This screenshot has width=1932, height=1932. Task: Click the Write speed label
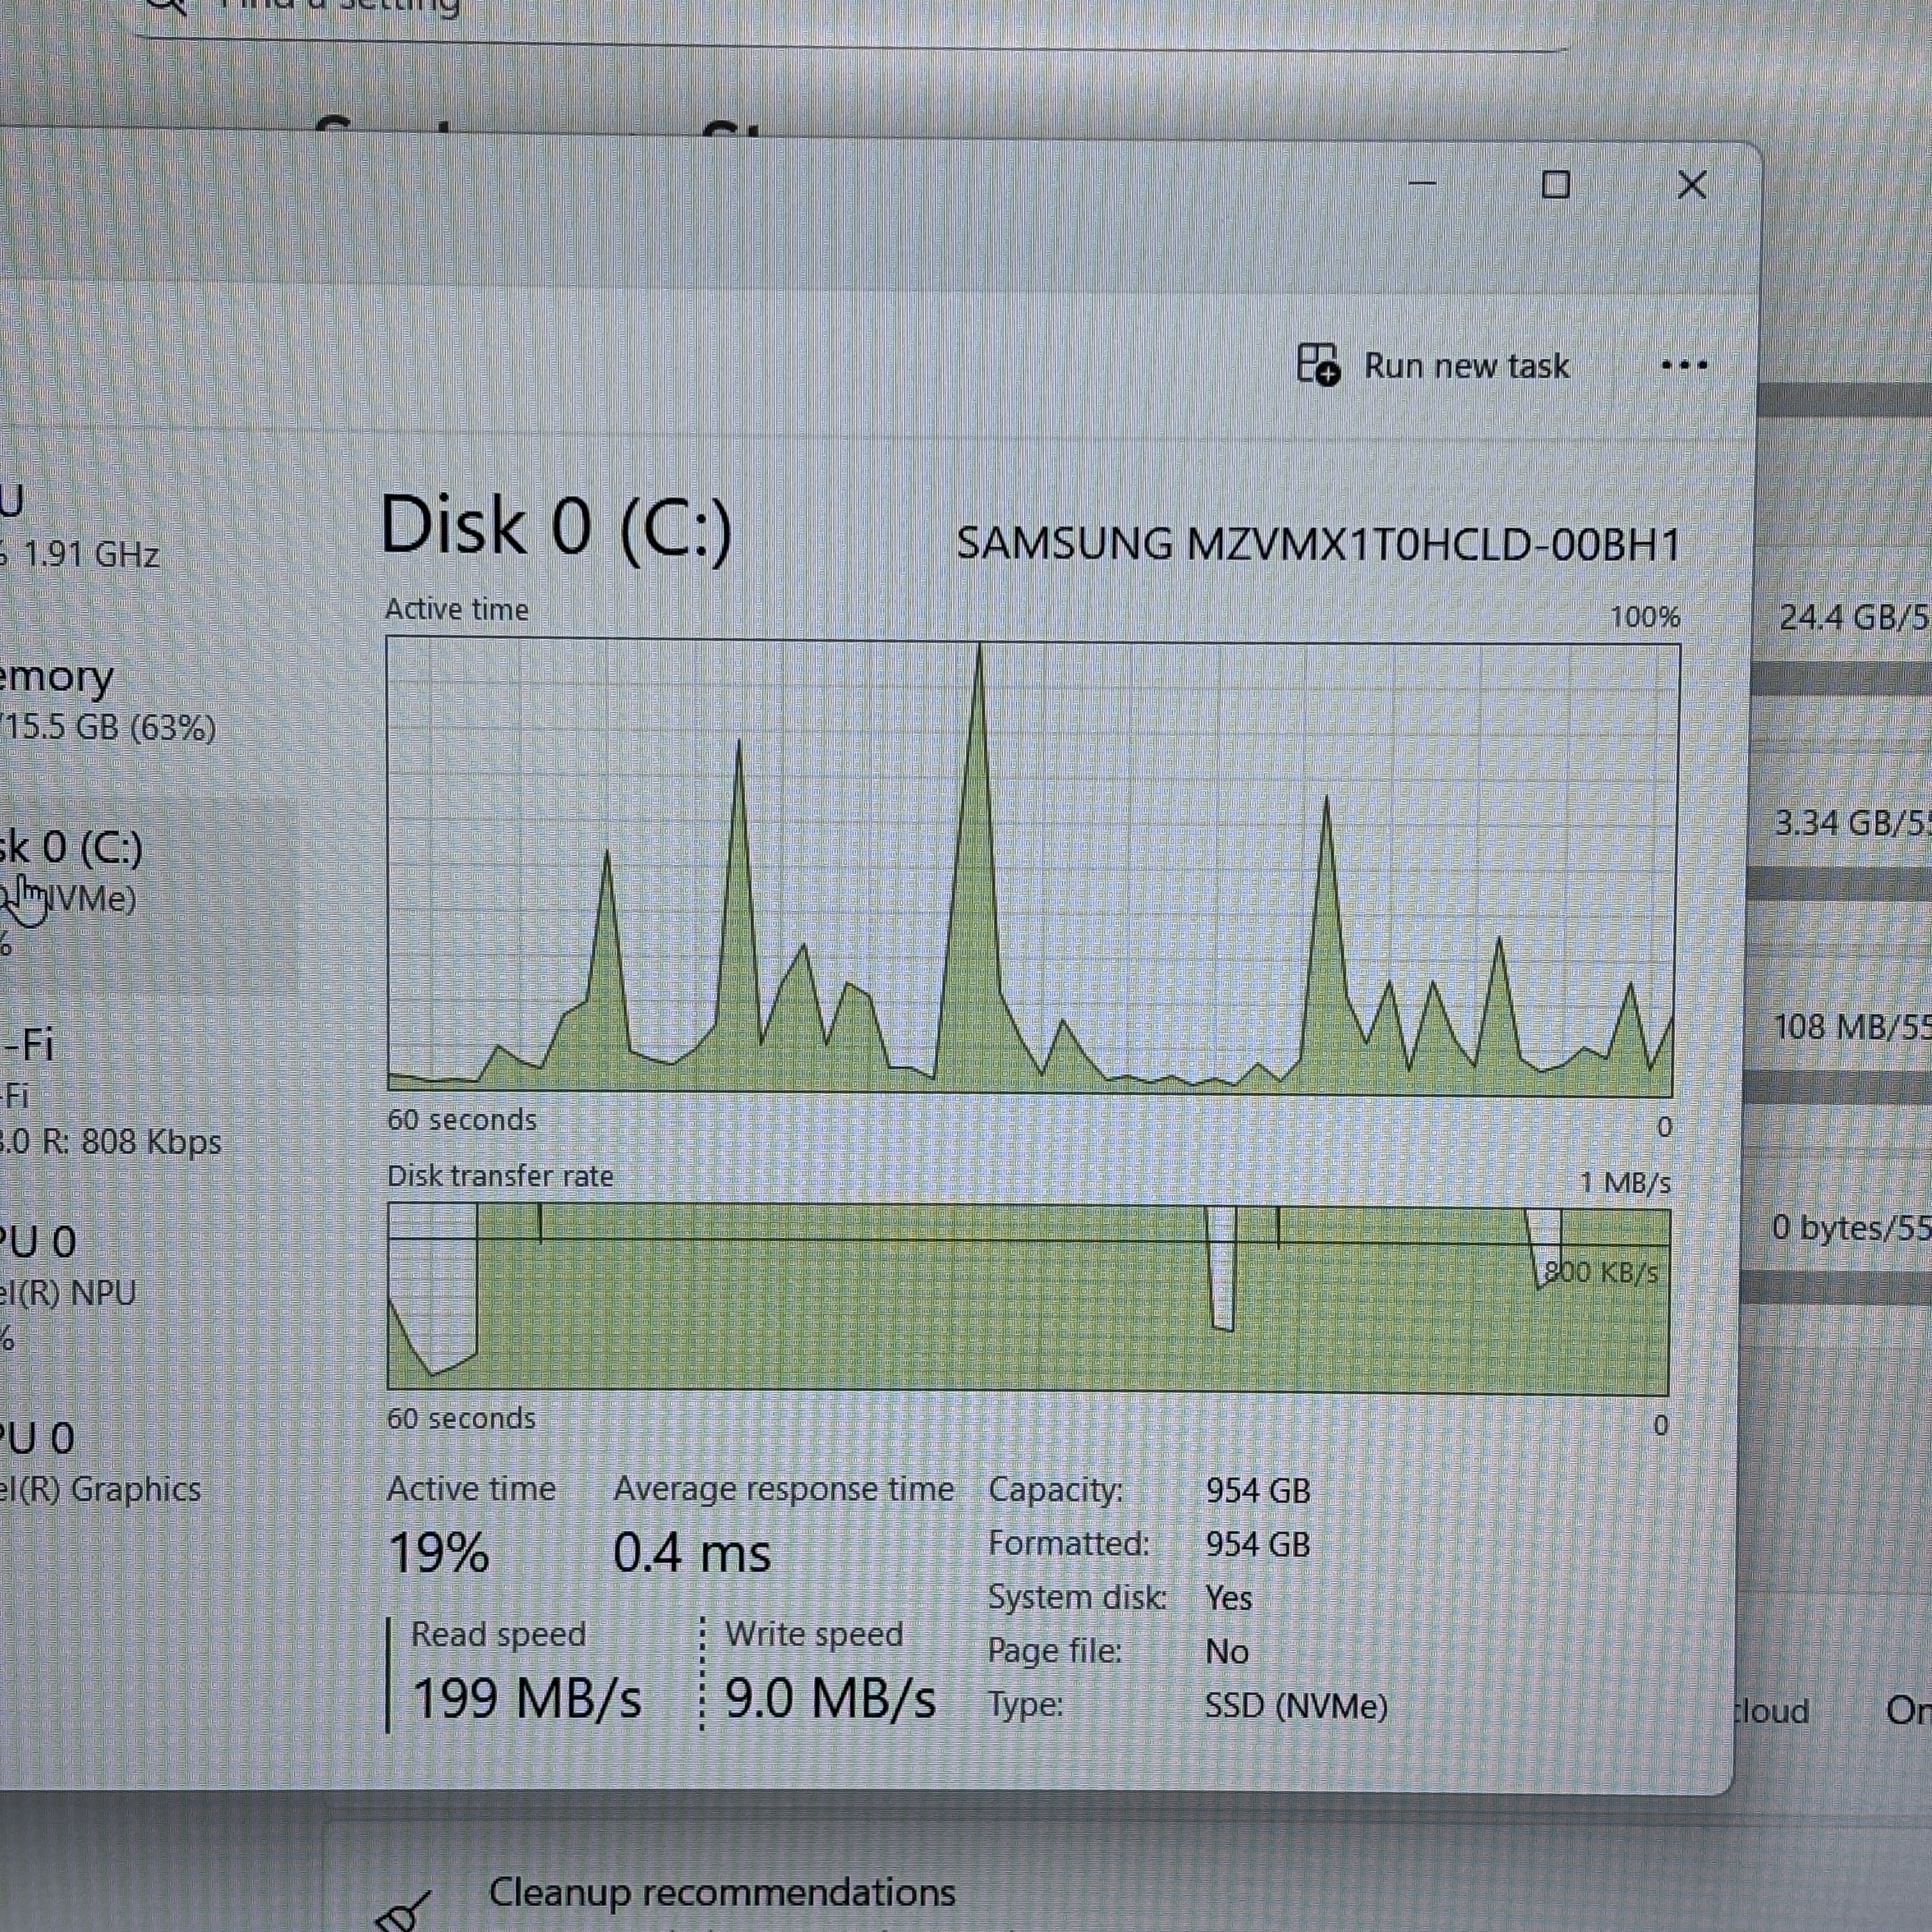[814, 1634]
